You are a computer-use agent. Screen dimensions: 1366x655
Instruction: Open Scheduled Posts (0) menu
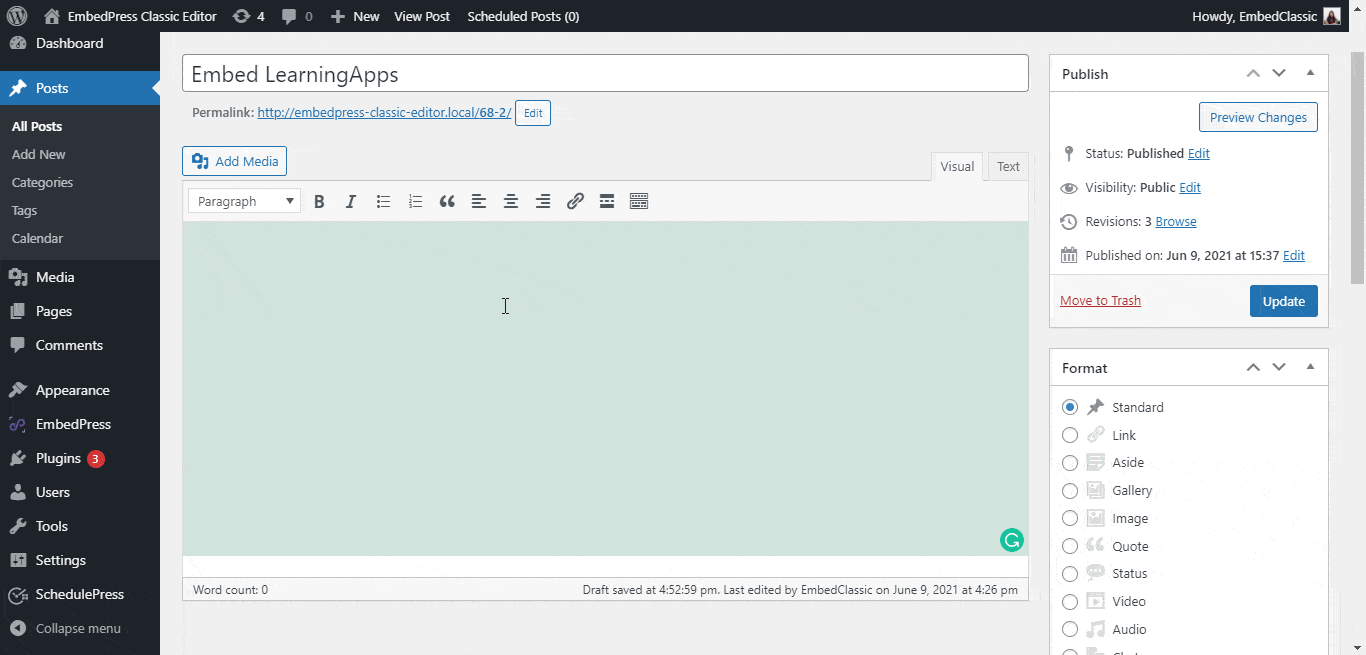pyautogui.click(x=523, y=16)
